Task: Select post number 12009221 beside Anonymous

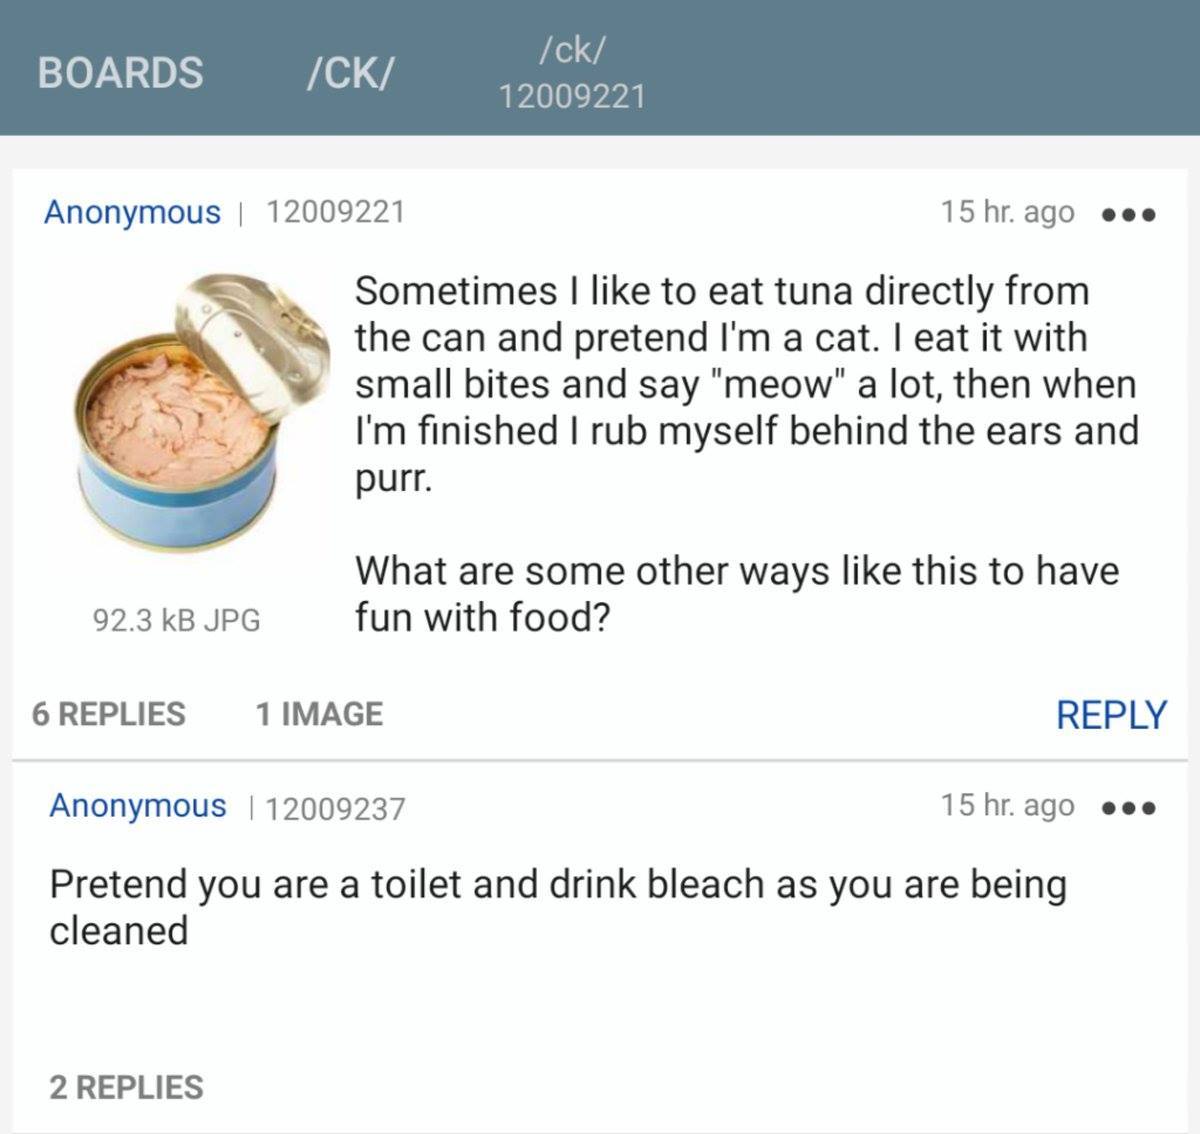Action: coord(335,212)
